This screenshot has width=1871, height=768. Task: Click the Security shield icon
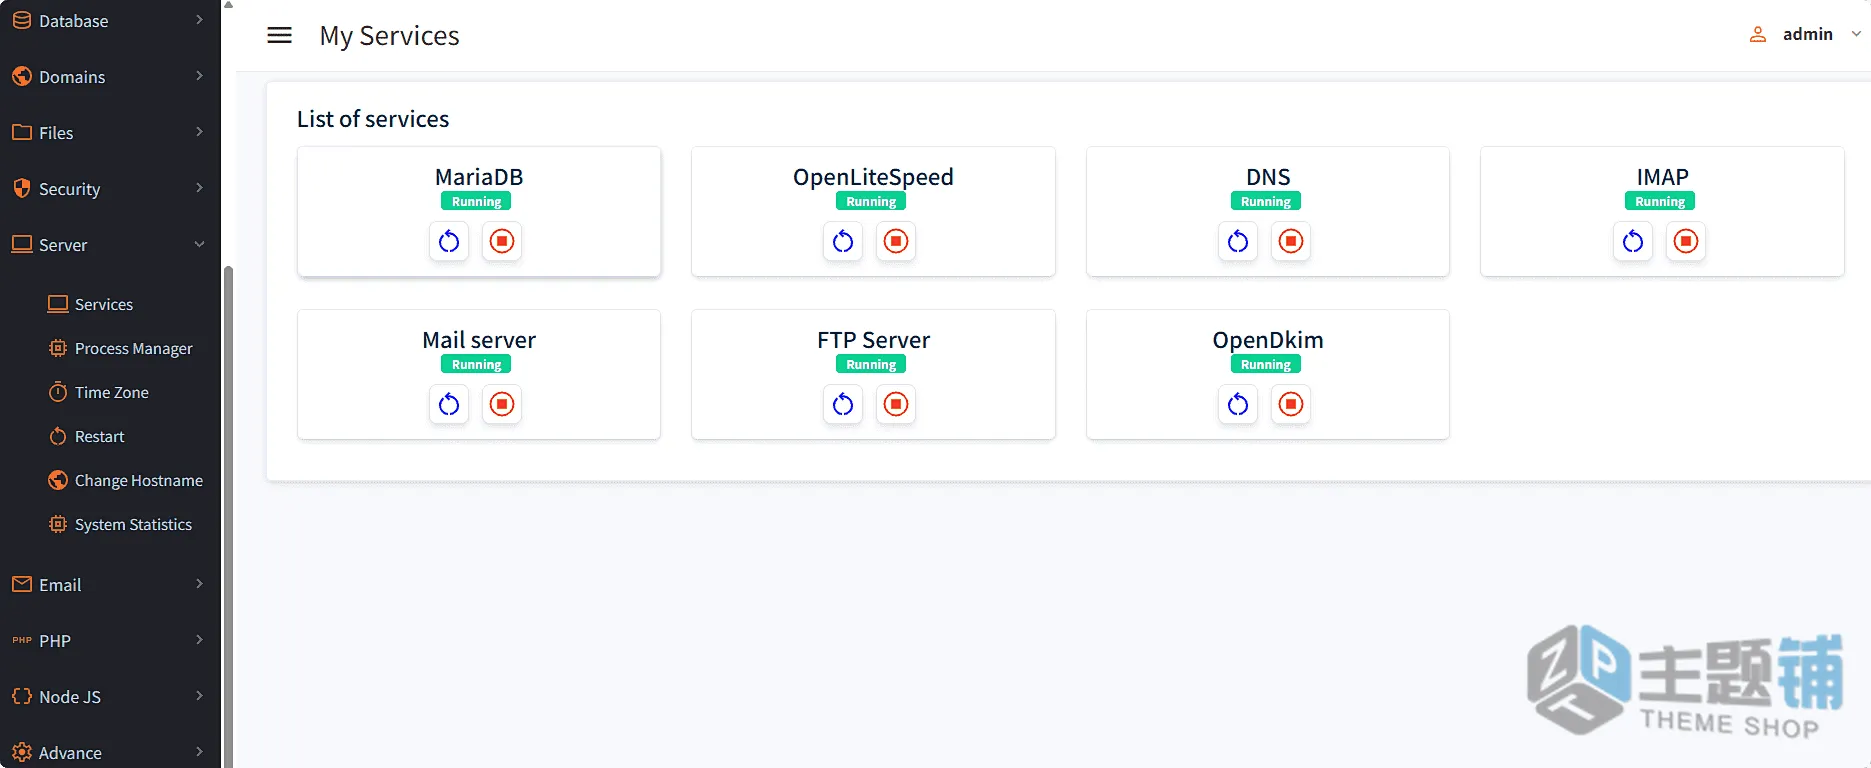click(21, 189)
